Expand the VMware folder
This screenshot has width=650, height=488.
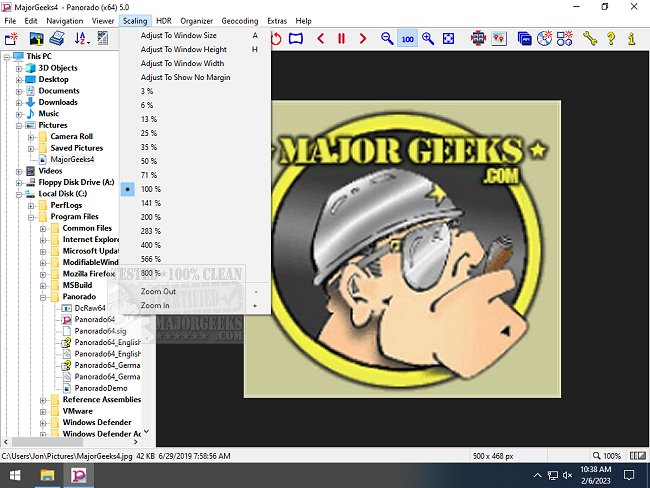(43, 412)
